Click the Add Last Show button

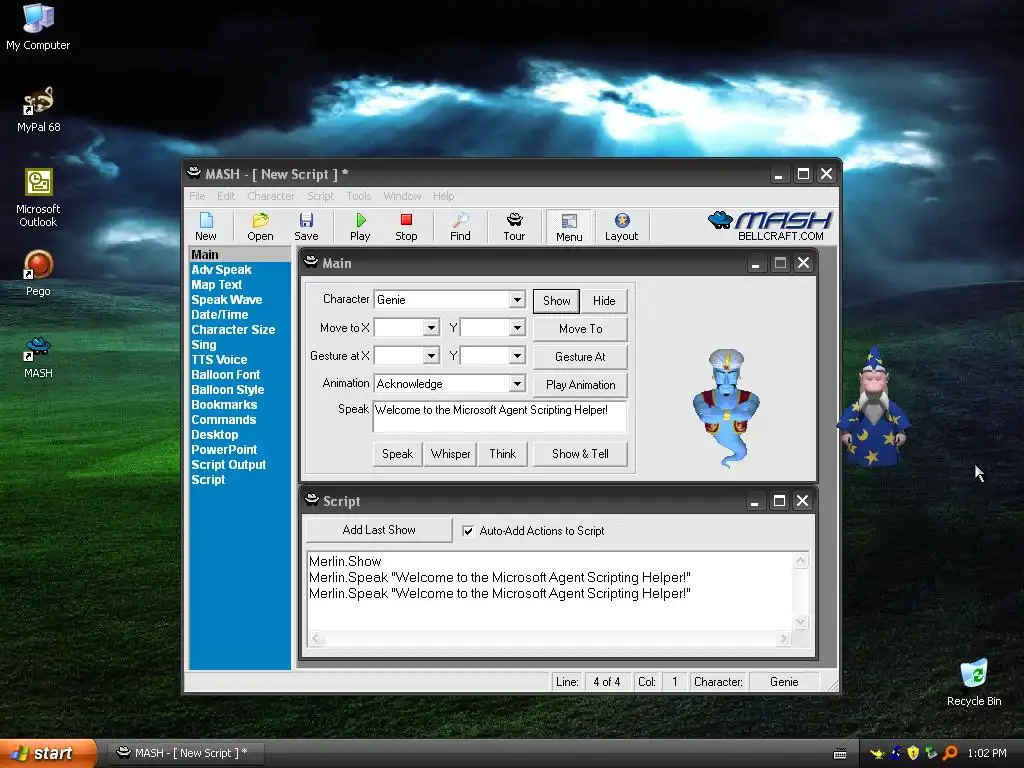[379, 530]
